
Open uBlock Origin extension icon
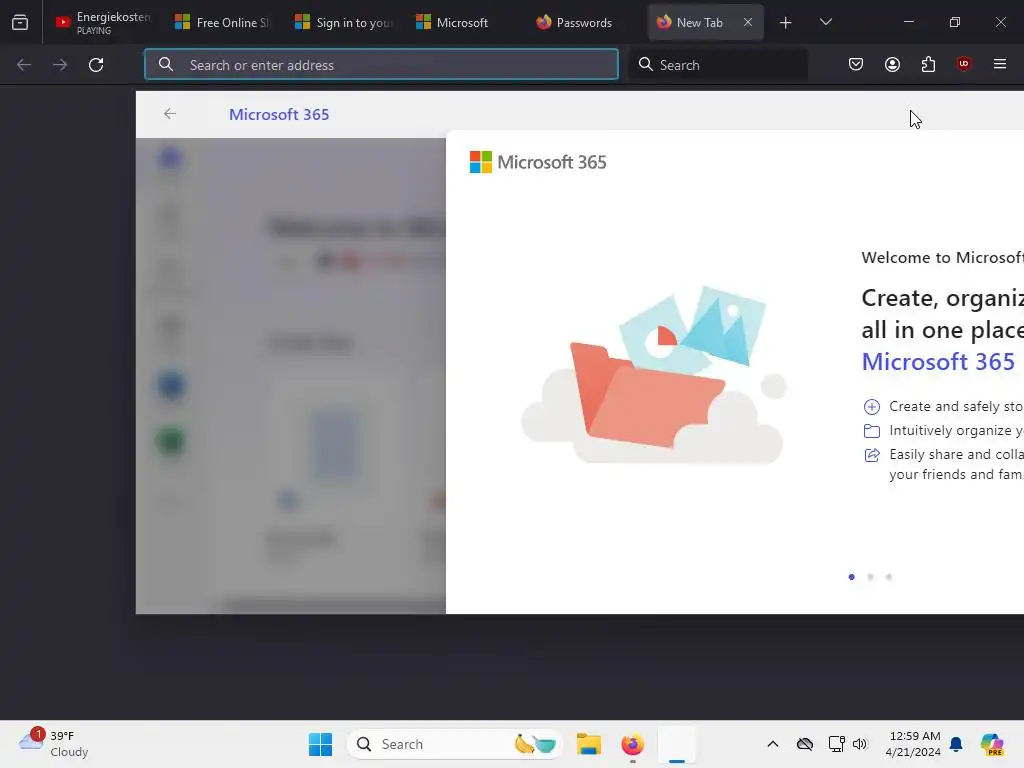964,64
